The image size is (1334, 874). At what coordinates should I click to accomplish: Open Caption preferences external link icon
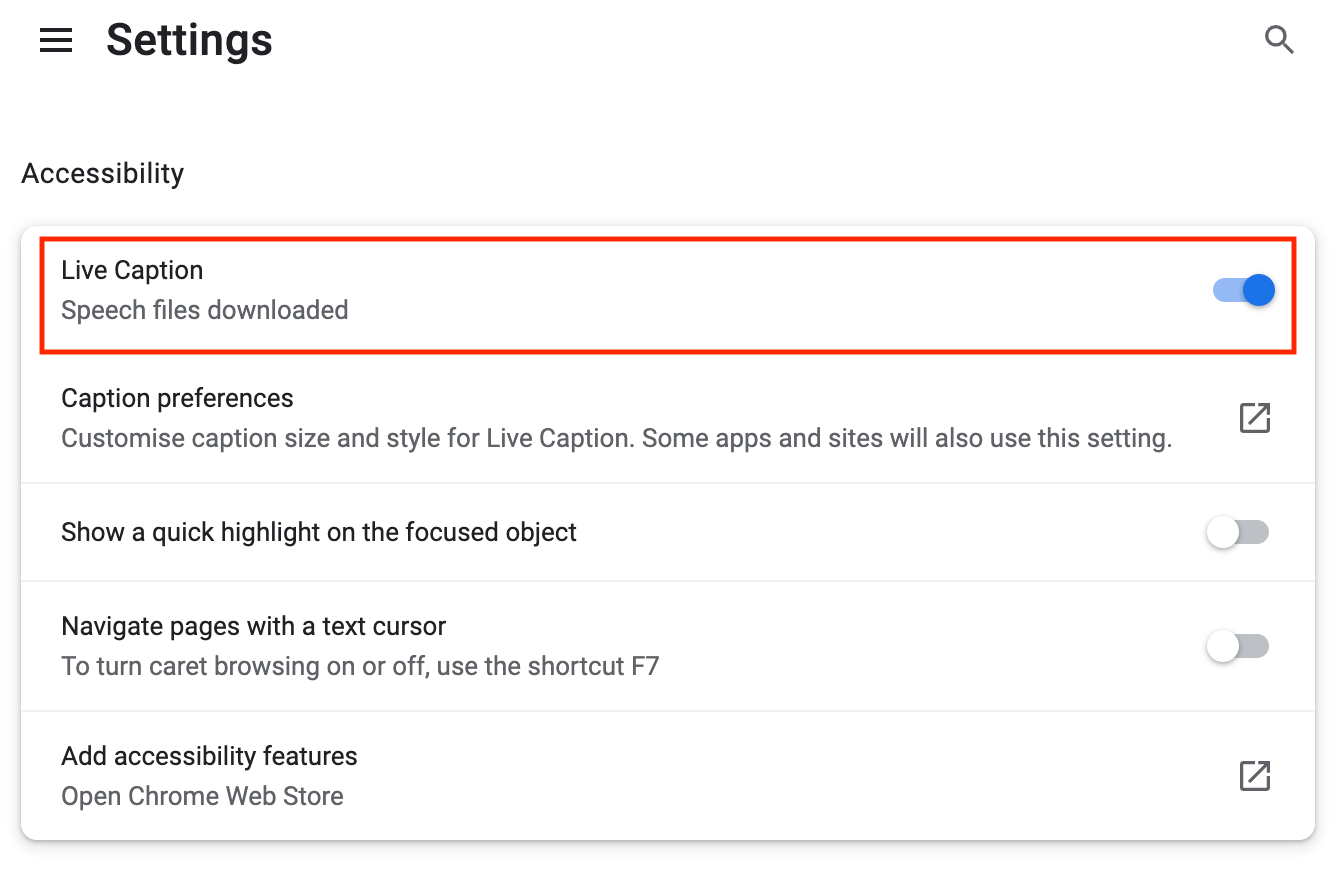coord(1254,418)
